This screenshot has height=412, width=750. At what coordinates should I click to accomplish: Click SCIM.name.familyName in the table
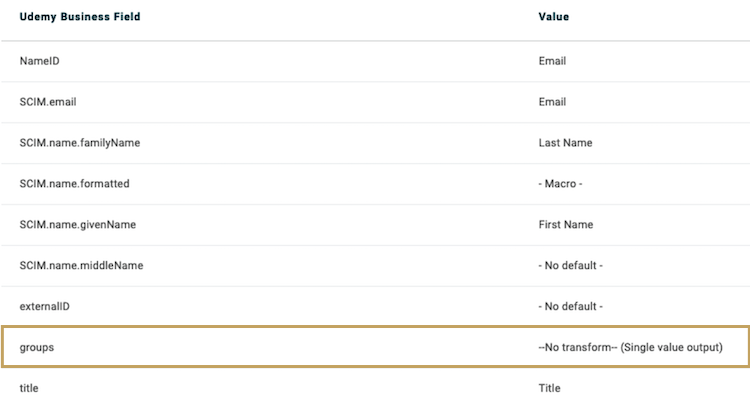[x=79, y=143]
